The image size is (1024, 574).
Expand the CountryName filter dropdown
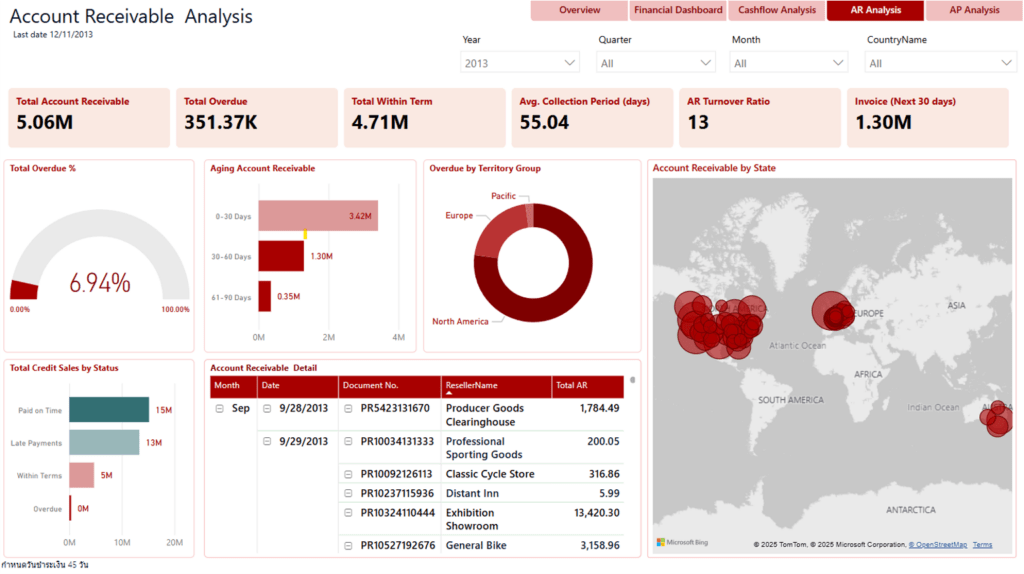click(x=940, y=63)
